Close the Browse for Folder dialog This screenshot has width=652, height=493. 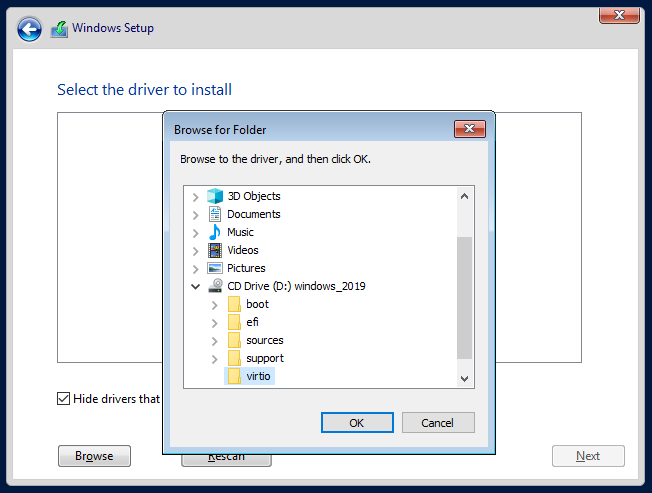coord(469,129)
